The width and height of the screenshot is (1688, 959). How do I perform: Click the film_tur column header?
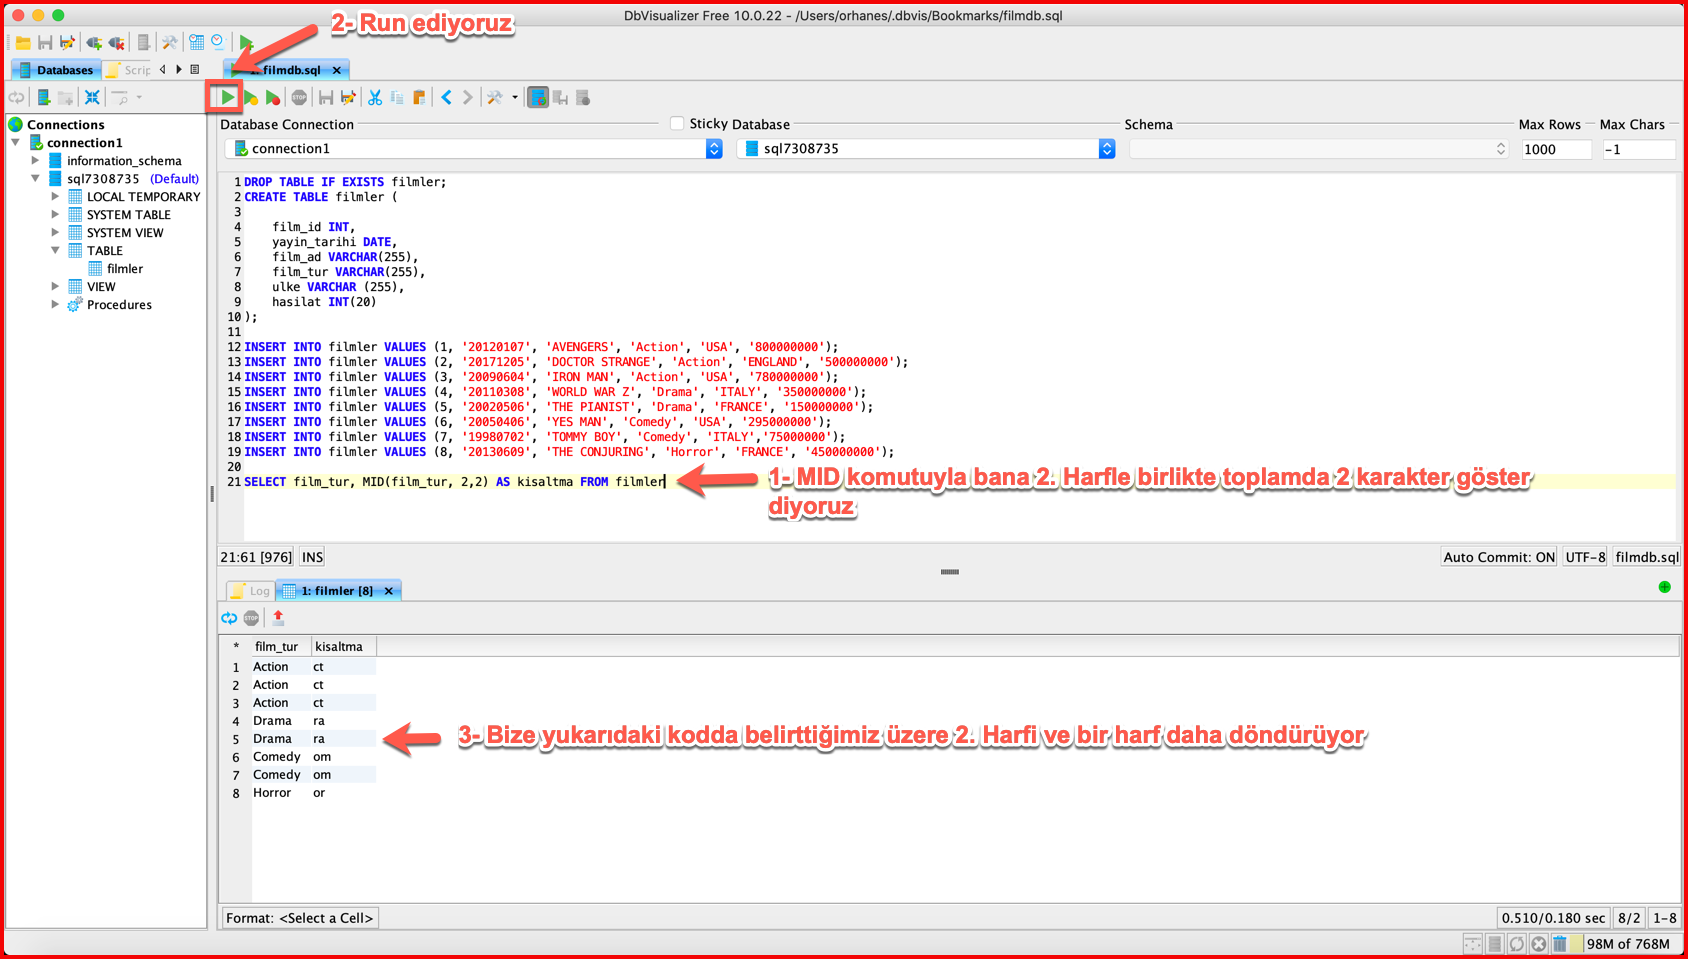[x=281, y=647]
